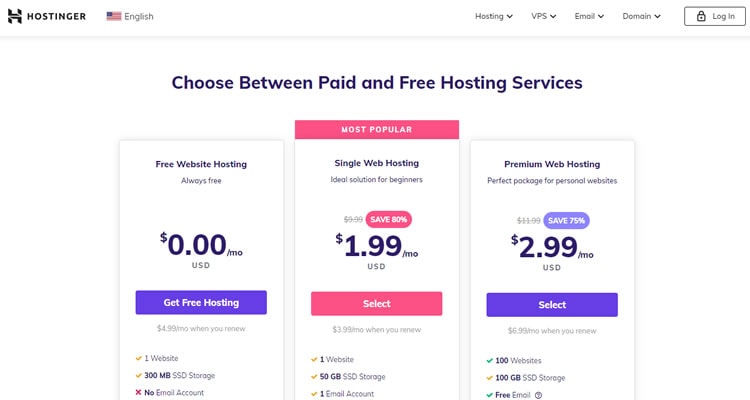Click the Get Free Hosting button
Screen dimensions: 750x400
pos(201,302)
